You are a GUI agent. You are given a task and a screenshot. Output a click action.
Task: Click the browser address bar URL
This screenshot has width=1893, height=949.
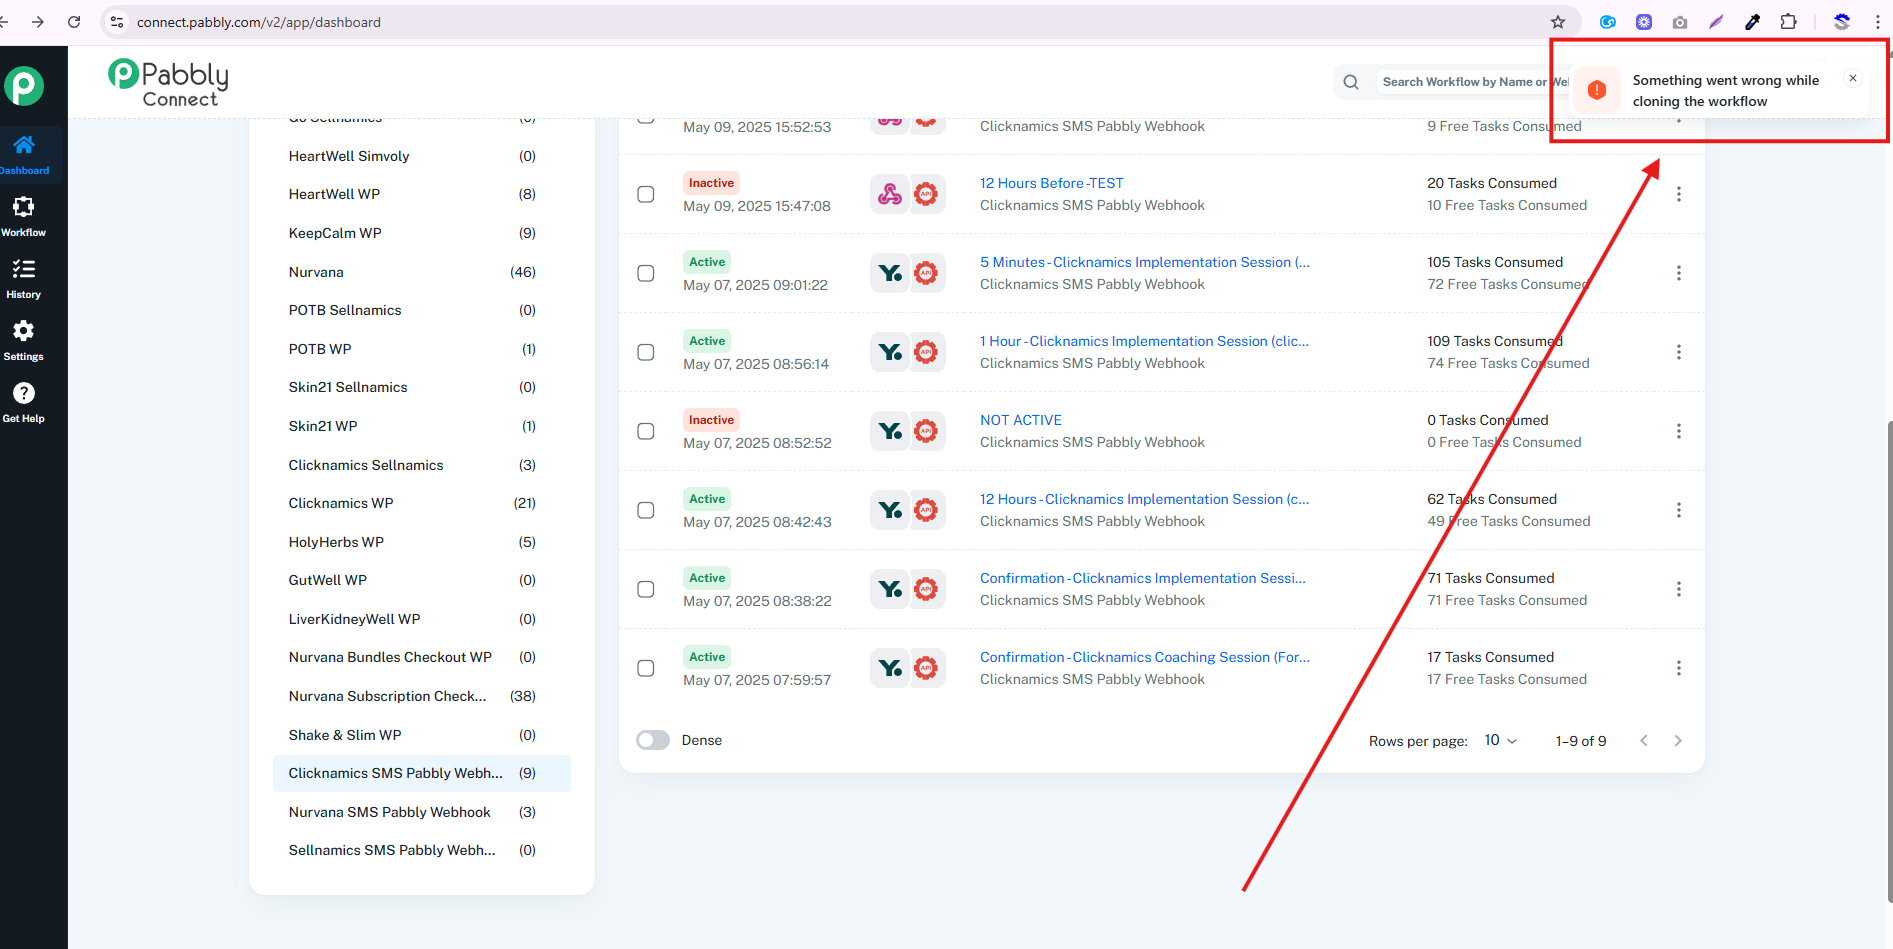pyautogui.click(x=259, y=22)
